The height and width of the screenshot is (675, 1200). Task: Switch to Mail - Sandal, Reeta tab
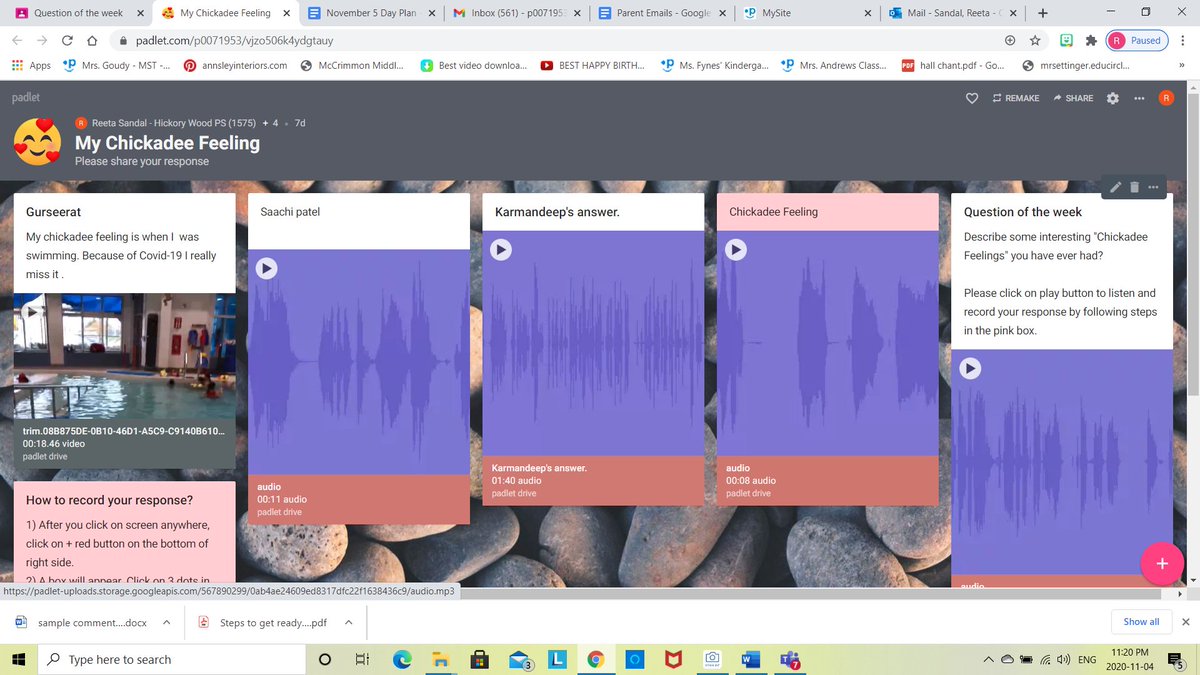(x=953, y=13)
